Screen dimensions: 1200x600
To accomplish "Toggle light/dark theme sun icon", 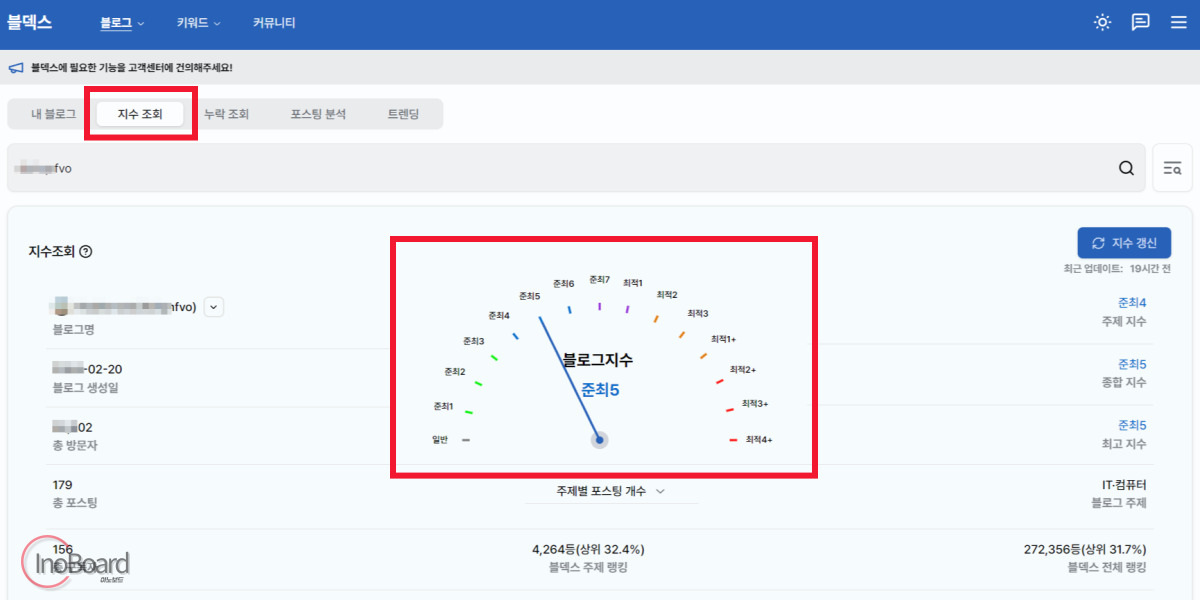I will [1102, 22].
